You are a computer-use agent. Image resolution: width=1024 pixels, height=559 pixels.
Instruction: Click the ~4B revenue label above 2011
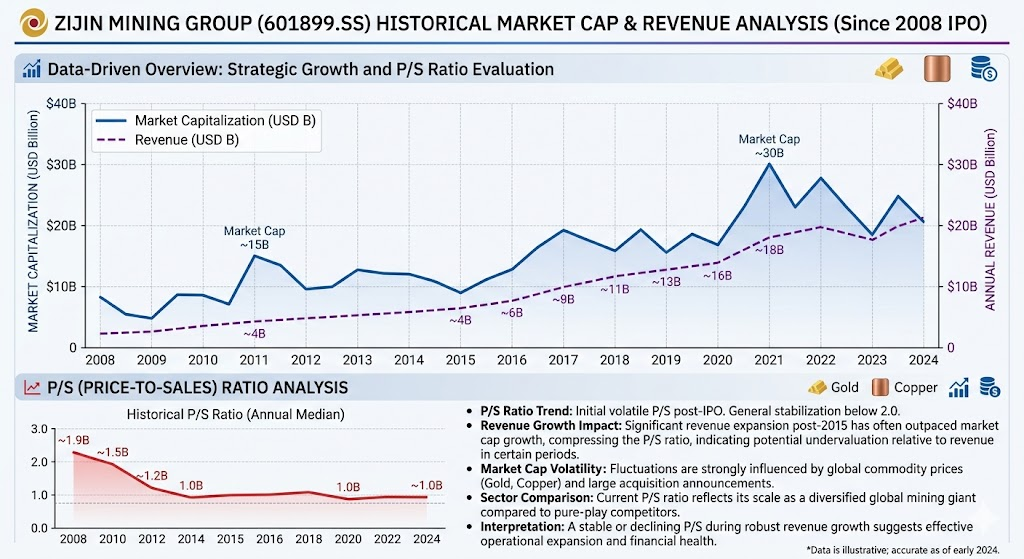[x=254, y=334]
